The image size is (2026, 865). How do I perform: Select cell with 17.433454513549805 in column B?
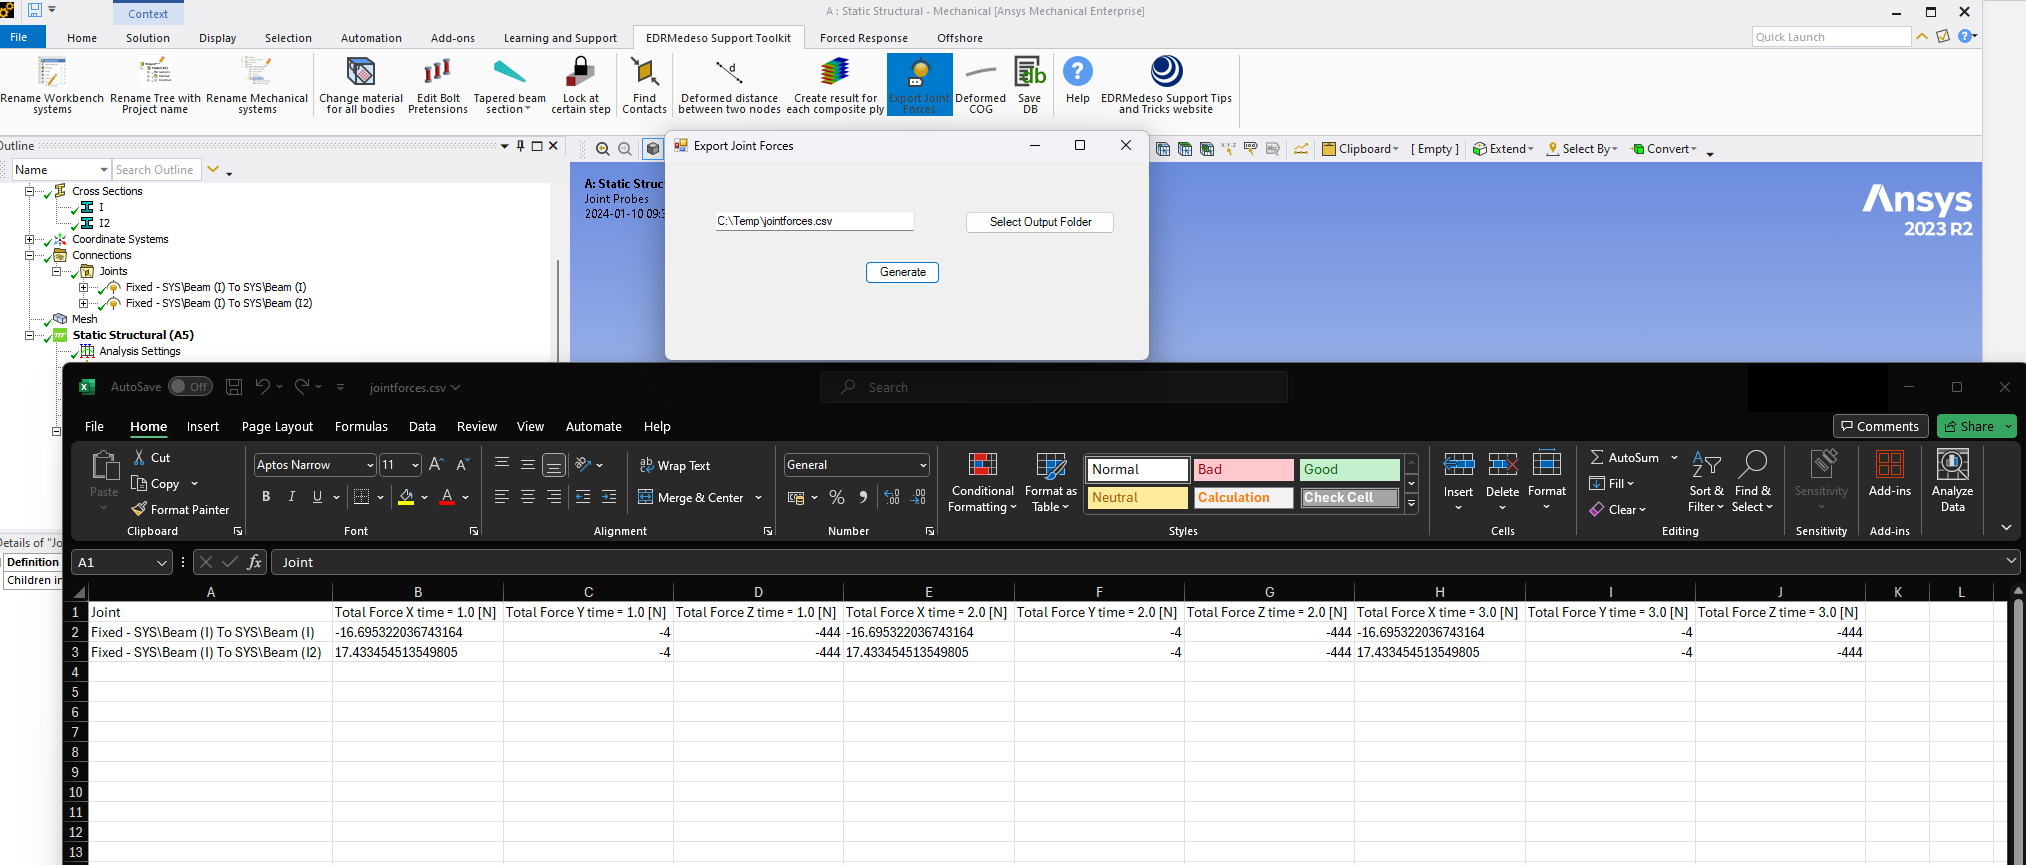pos(417,652)
